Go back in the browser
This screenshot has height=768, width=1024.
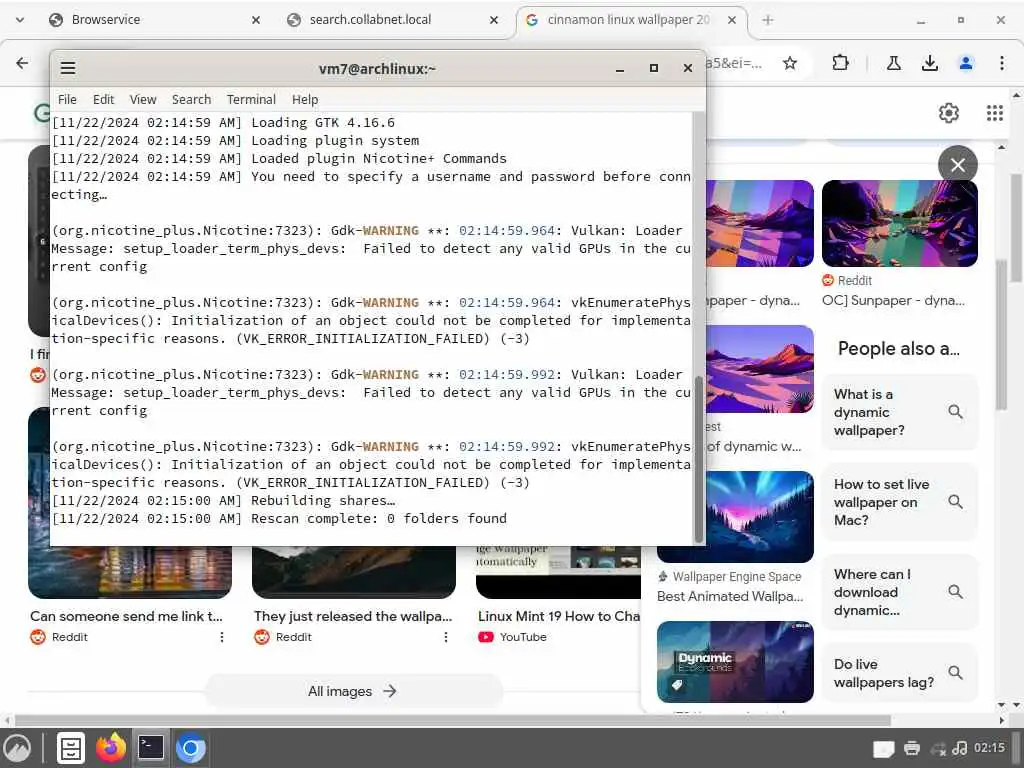tap(22, 63)
